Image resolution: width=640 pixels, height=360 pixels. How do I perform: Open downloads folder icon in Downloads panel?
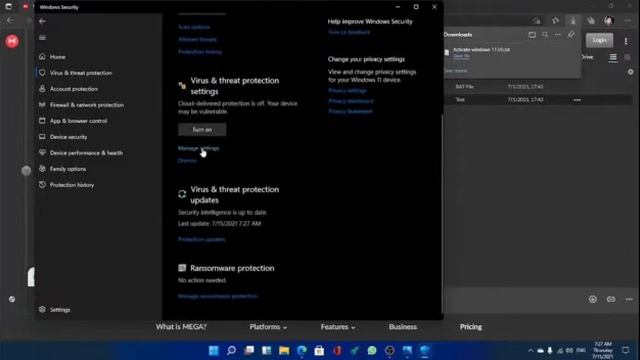(532, 35)
